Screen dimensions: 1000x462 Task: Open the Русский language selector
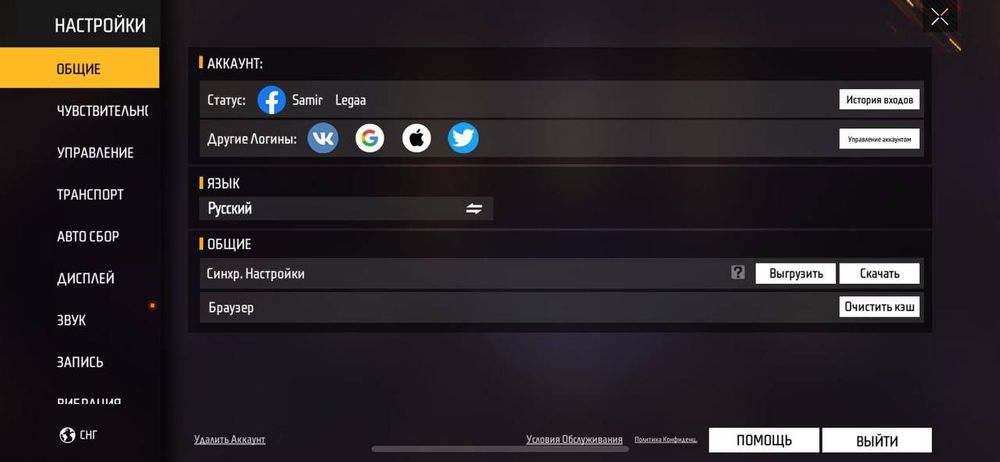pos(346,209)
